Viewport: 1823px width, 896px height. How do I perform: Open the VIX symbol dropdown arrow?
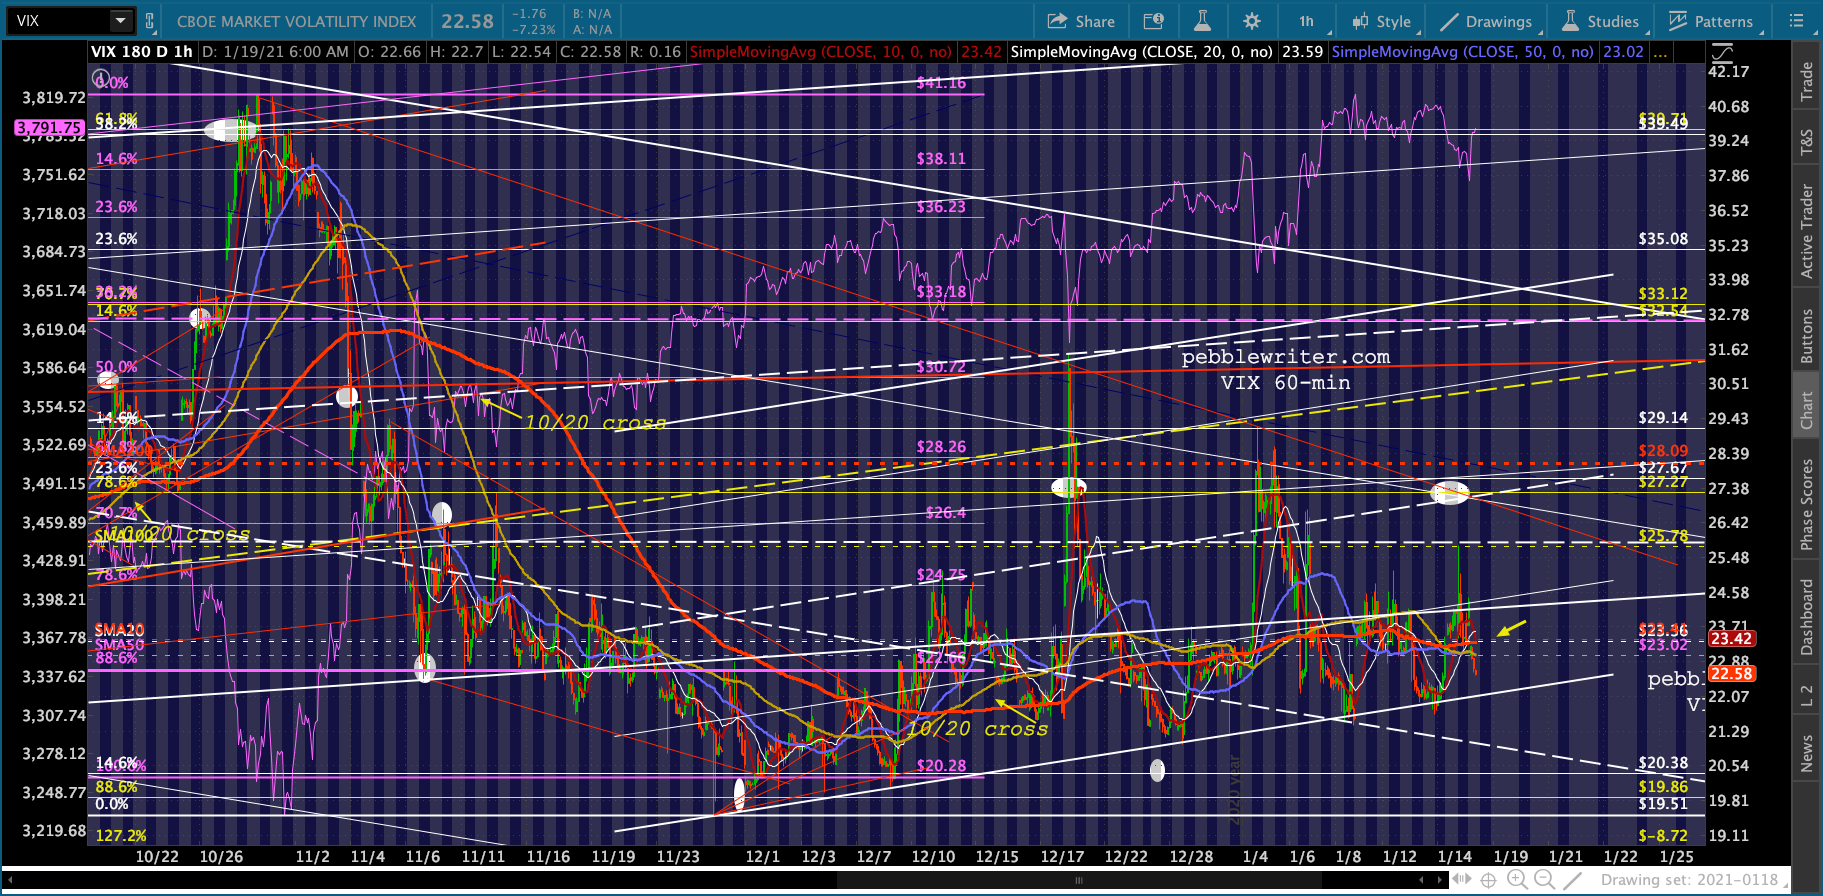click(x=120, y=20)
